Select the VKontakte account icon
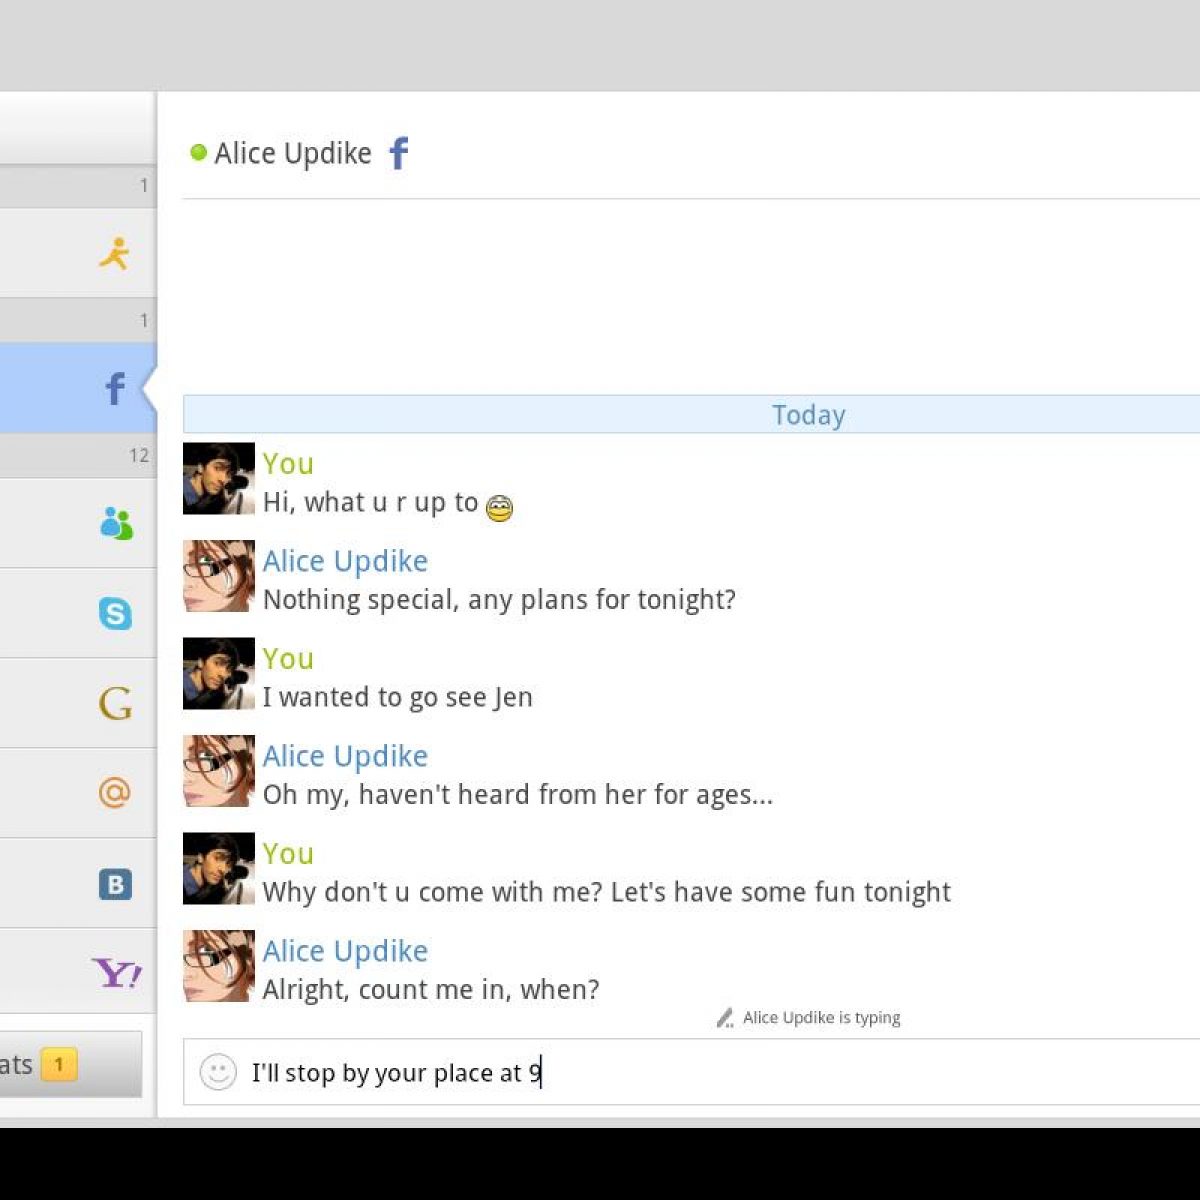 click(x=115, y=884)
